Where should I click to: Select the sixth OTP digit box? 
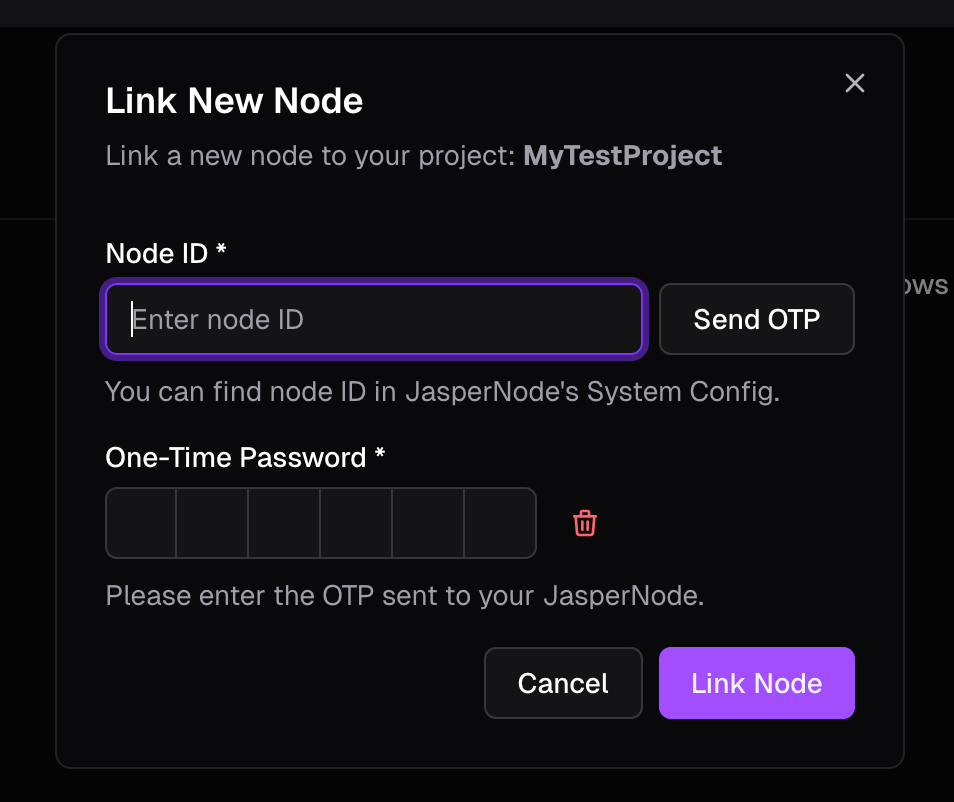coord(500,523)
